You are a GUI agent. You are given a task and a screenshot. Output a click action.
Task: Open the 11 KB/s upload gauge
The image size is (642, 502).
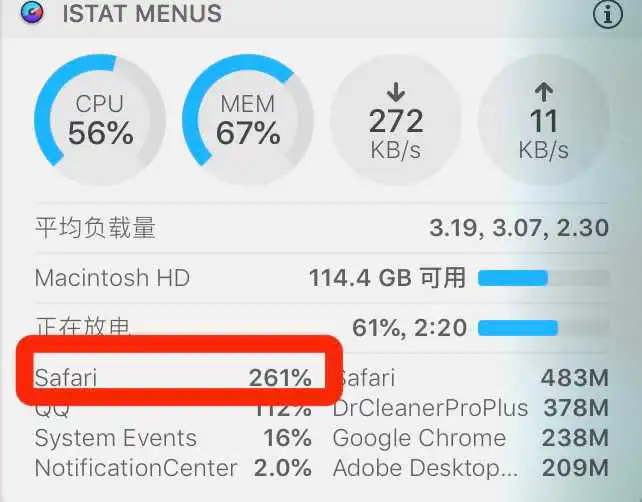coord(543,120)
